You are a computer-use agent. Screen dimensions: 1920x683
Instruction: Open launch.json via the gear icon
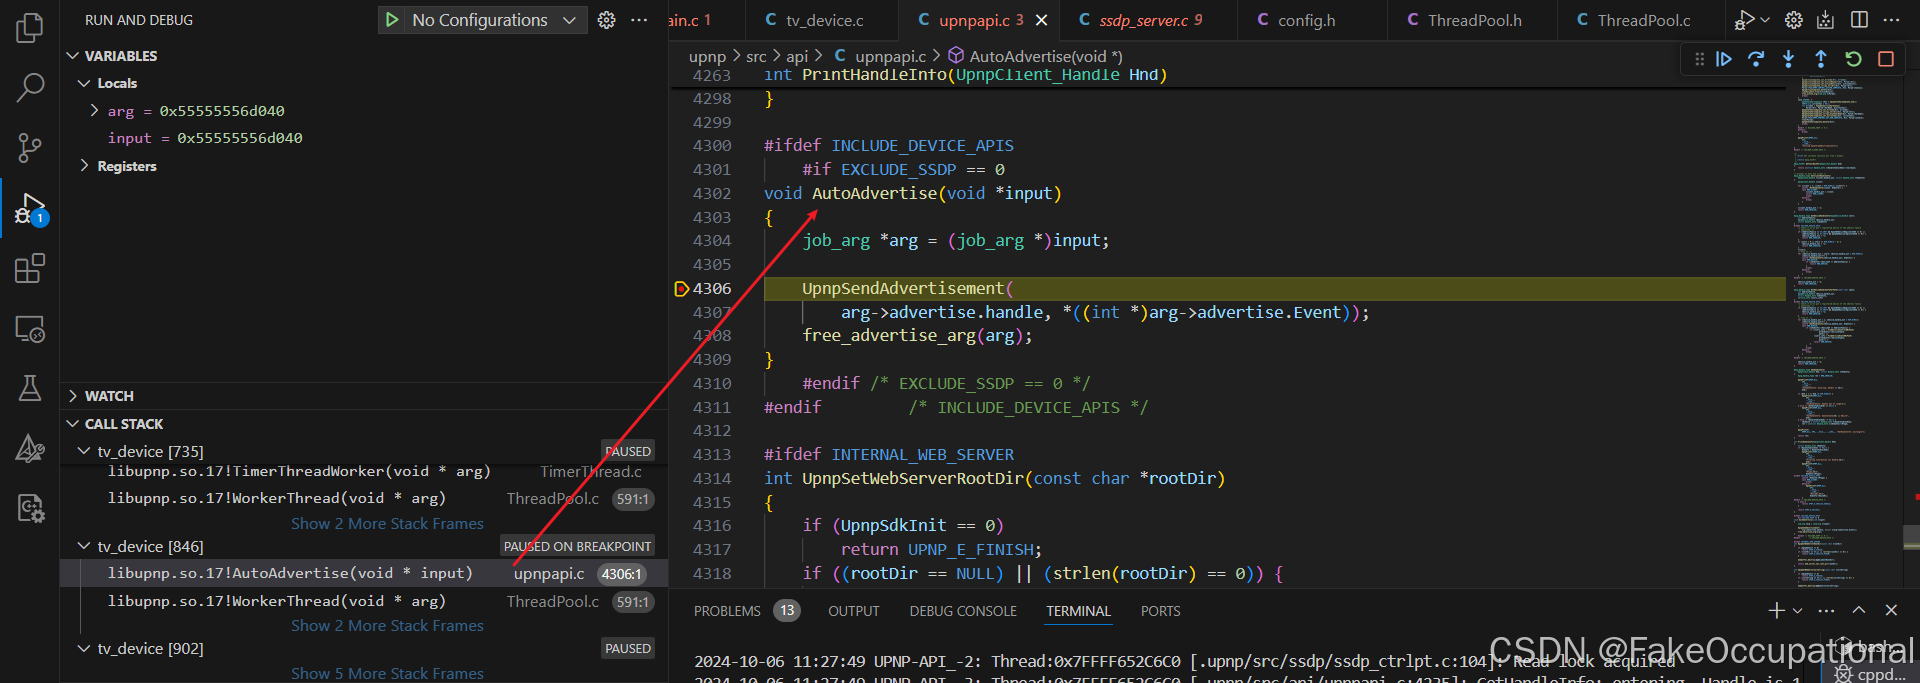click(x=606, y=20)
